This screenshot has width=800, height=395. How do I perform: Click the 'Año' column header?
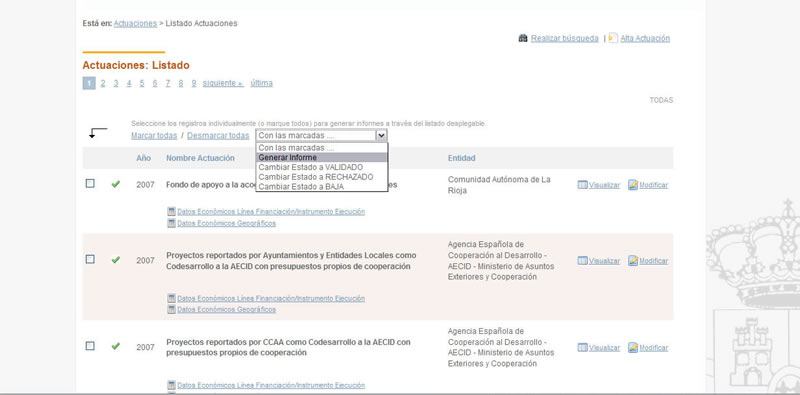click(143, 158)
